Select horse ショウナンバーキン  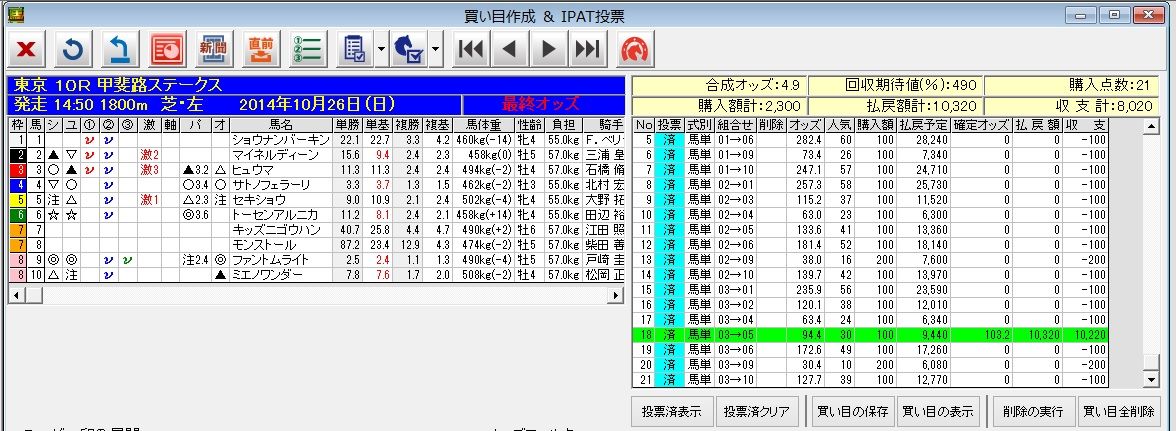point(280,140)
